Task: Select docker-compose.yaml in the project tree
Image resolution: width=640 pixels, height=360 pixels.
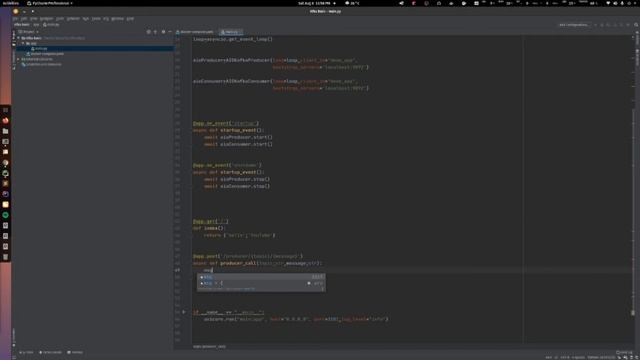Action: (45, 54)
